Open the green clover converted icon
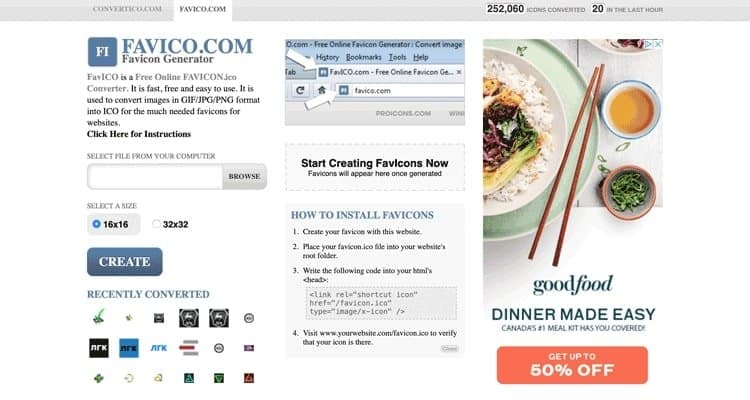The width and height of the screenshot is (750, 400). point(99,378)
